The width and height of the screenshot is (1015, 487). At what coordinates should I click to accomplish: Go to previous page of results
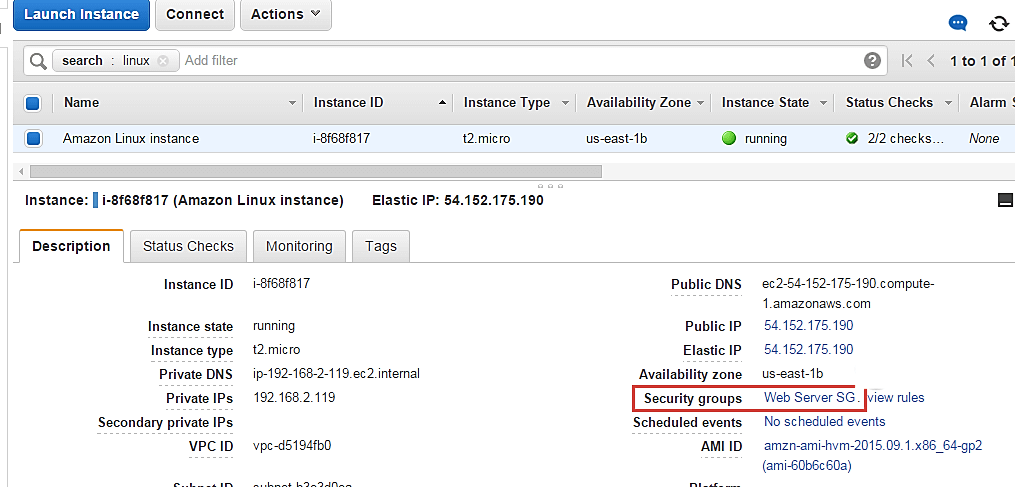click(931, 61)
